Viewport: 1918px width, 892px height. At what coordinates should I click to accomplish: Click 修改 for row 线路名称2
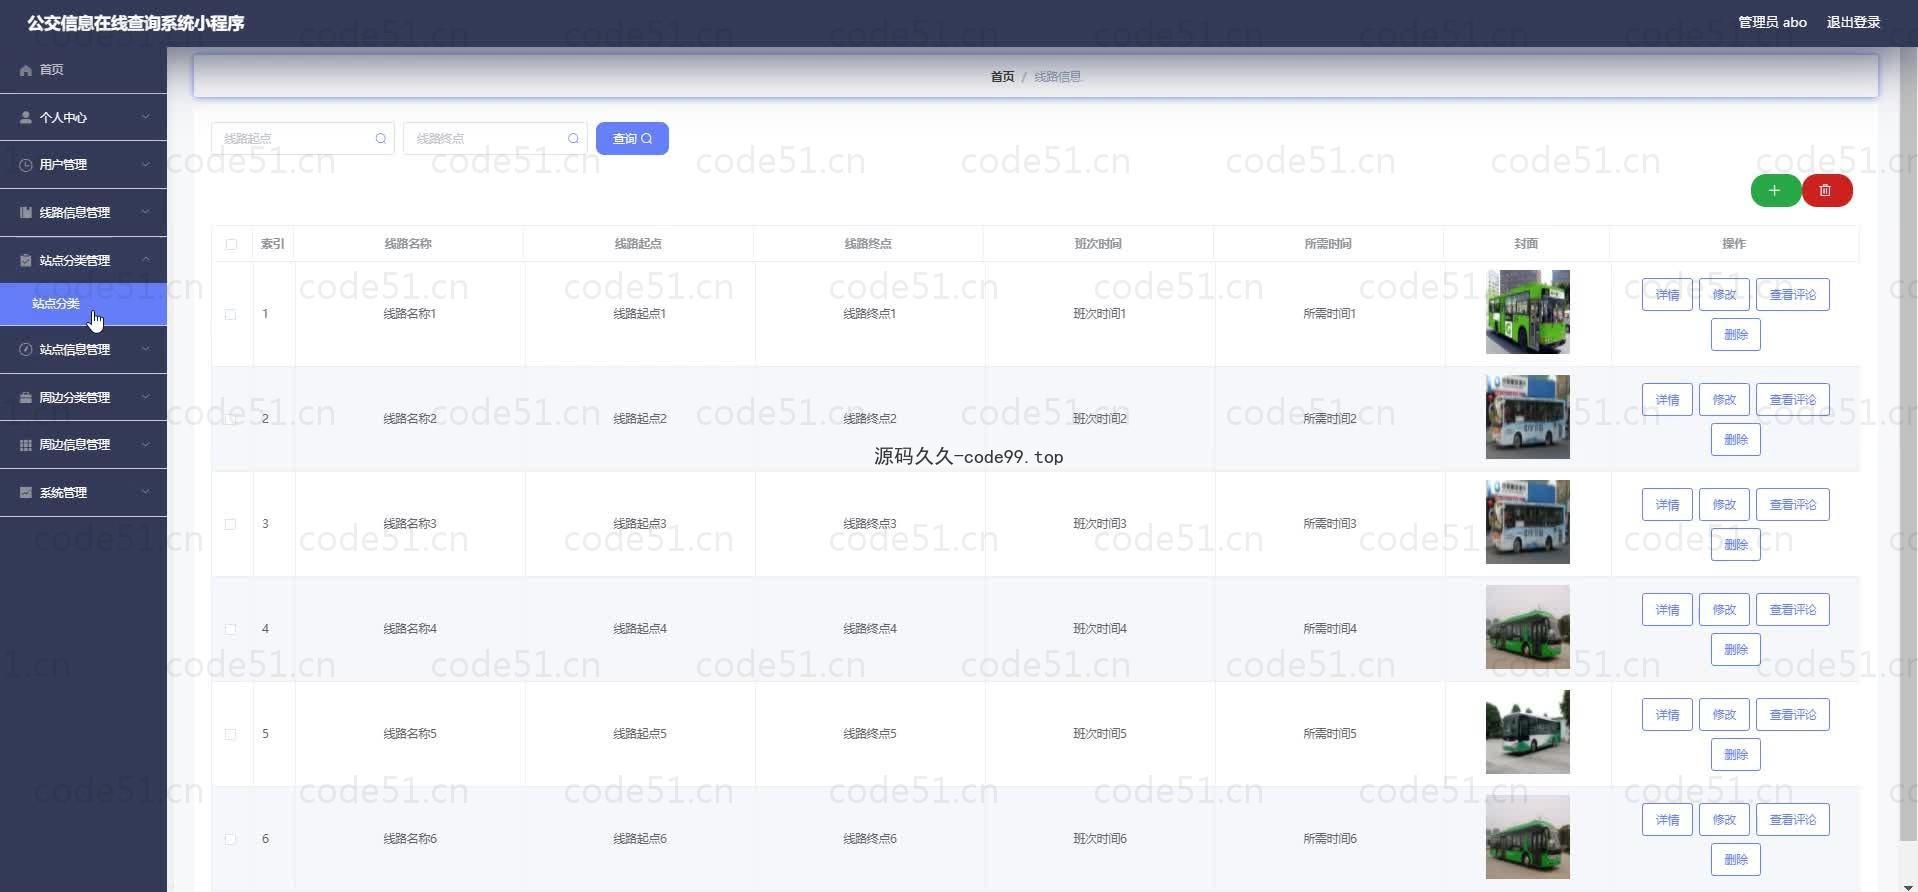click(x=1724, y=400)
